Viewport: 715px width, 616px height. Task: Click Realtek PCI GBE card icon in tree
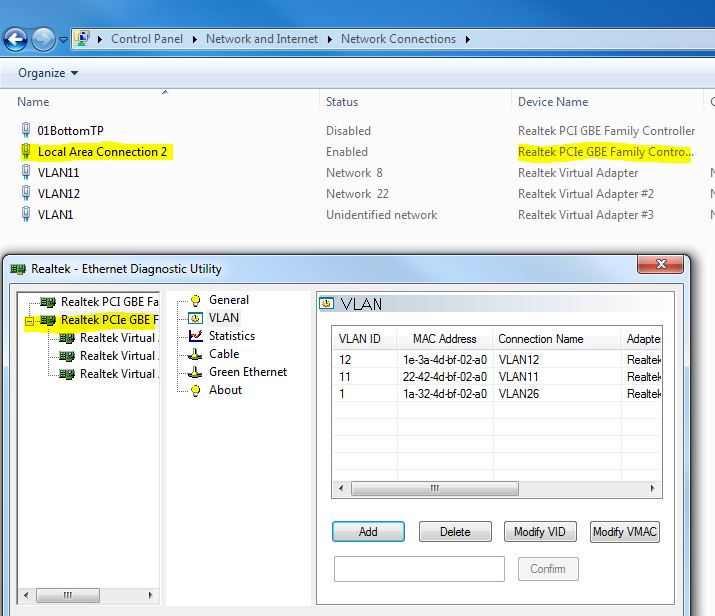(48, 302)
